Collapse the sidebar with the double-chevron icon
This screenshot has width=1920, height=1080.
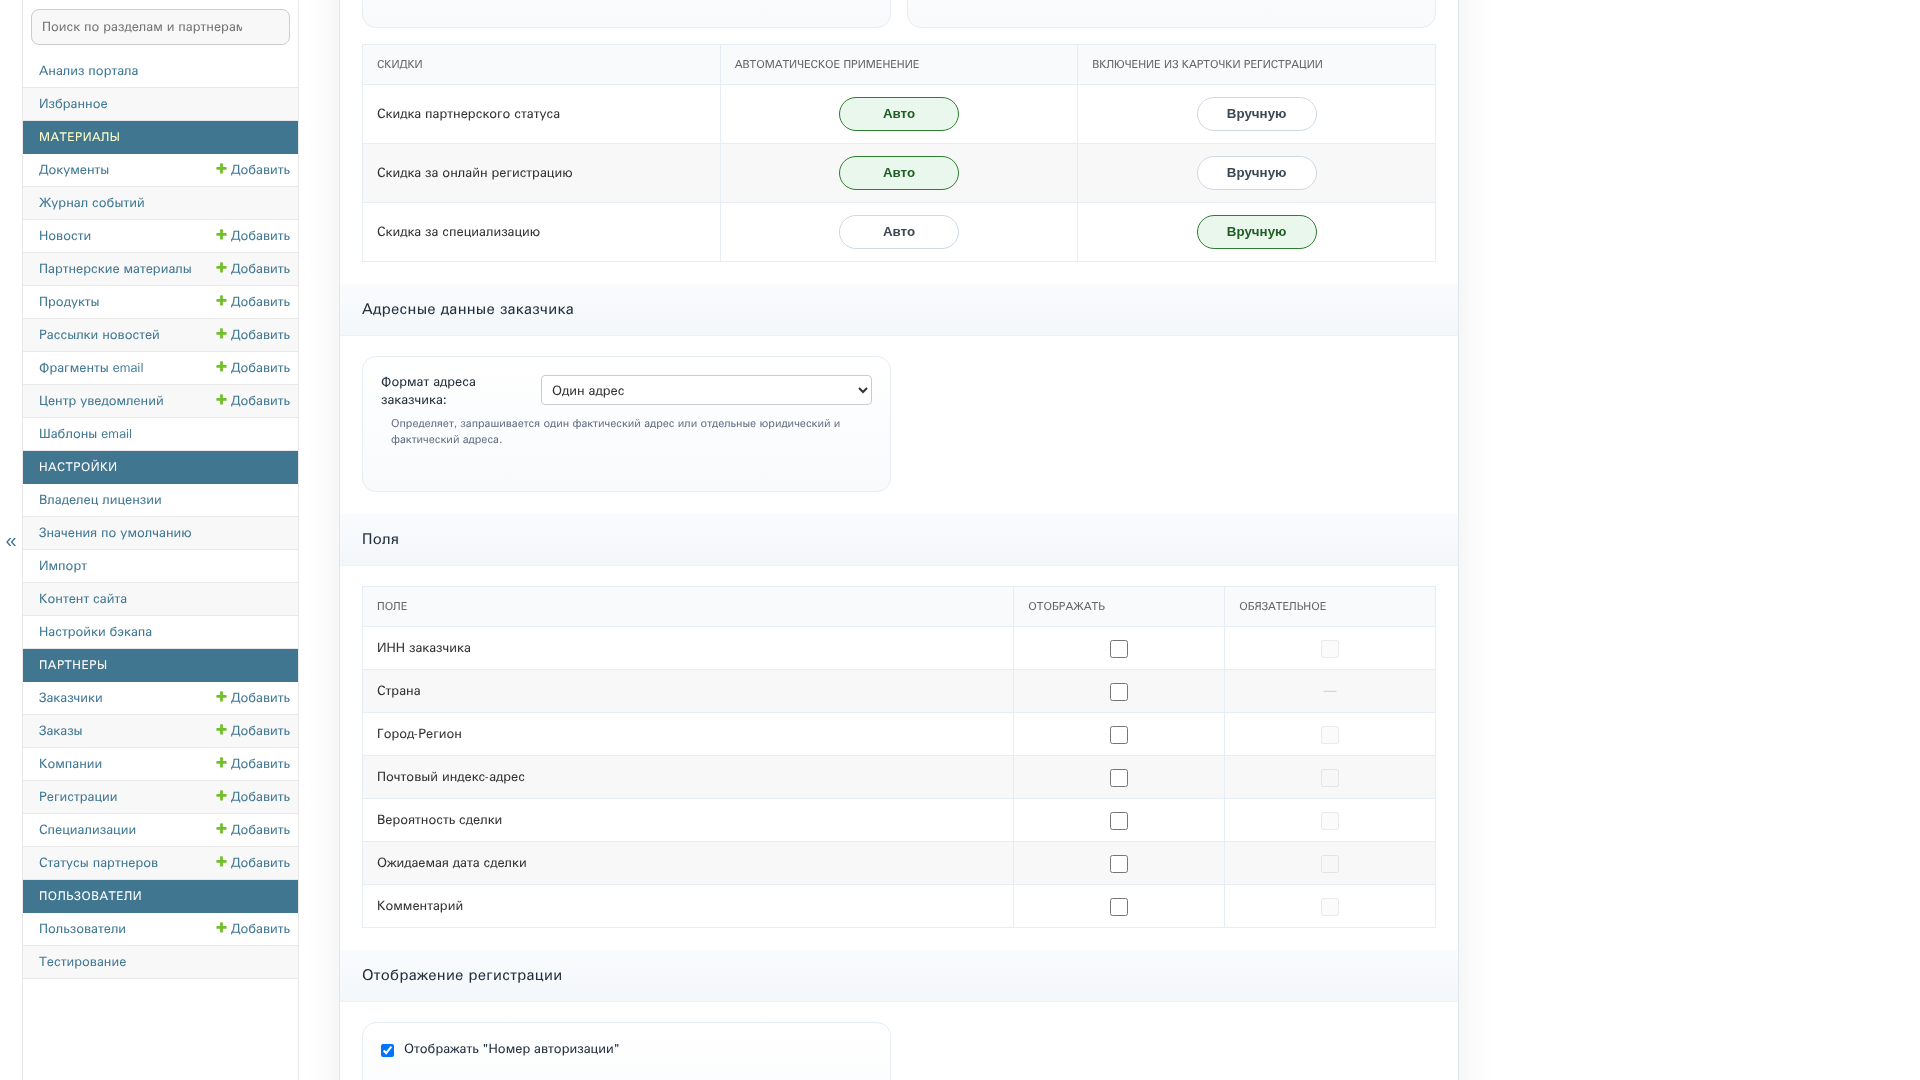click(x=11, y=542)
